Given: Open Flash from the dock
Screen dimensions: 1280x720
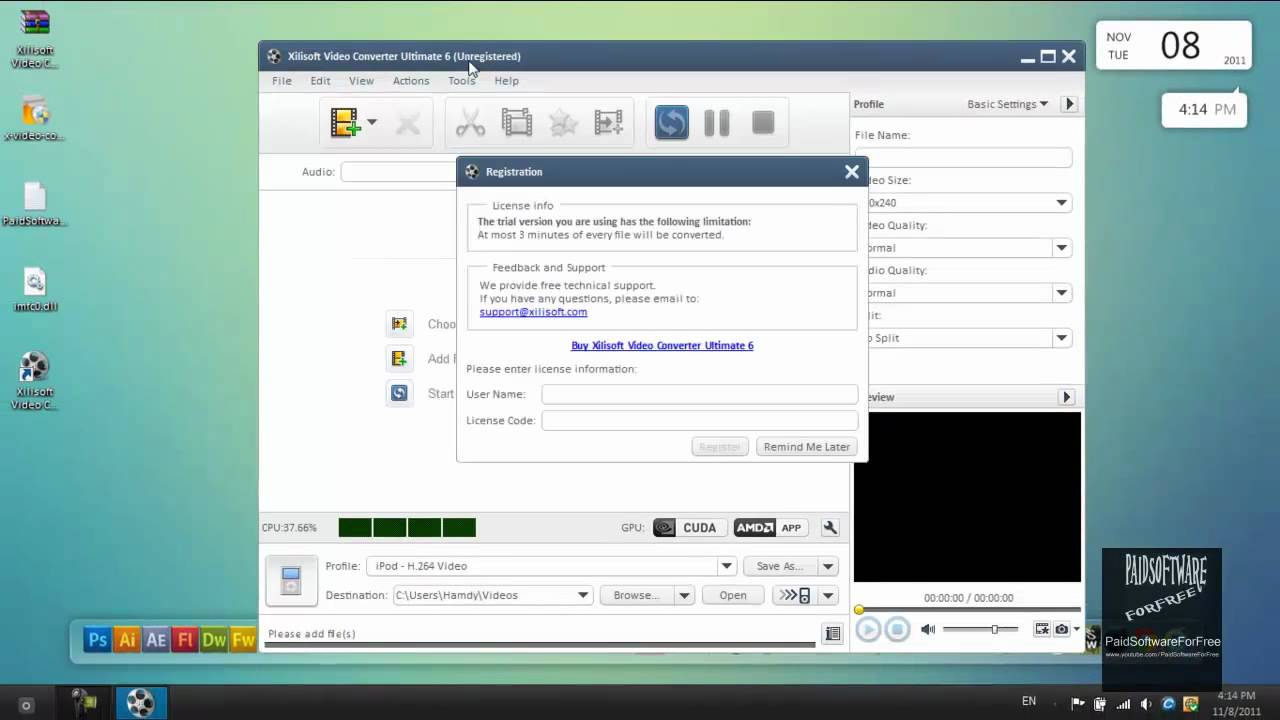Looking at the screenshot, I should 184,640.
